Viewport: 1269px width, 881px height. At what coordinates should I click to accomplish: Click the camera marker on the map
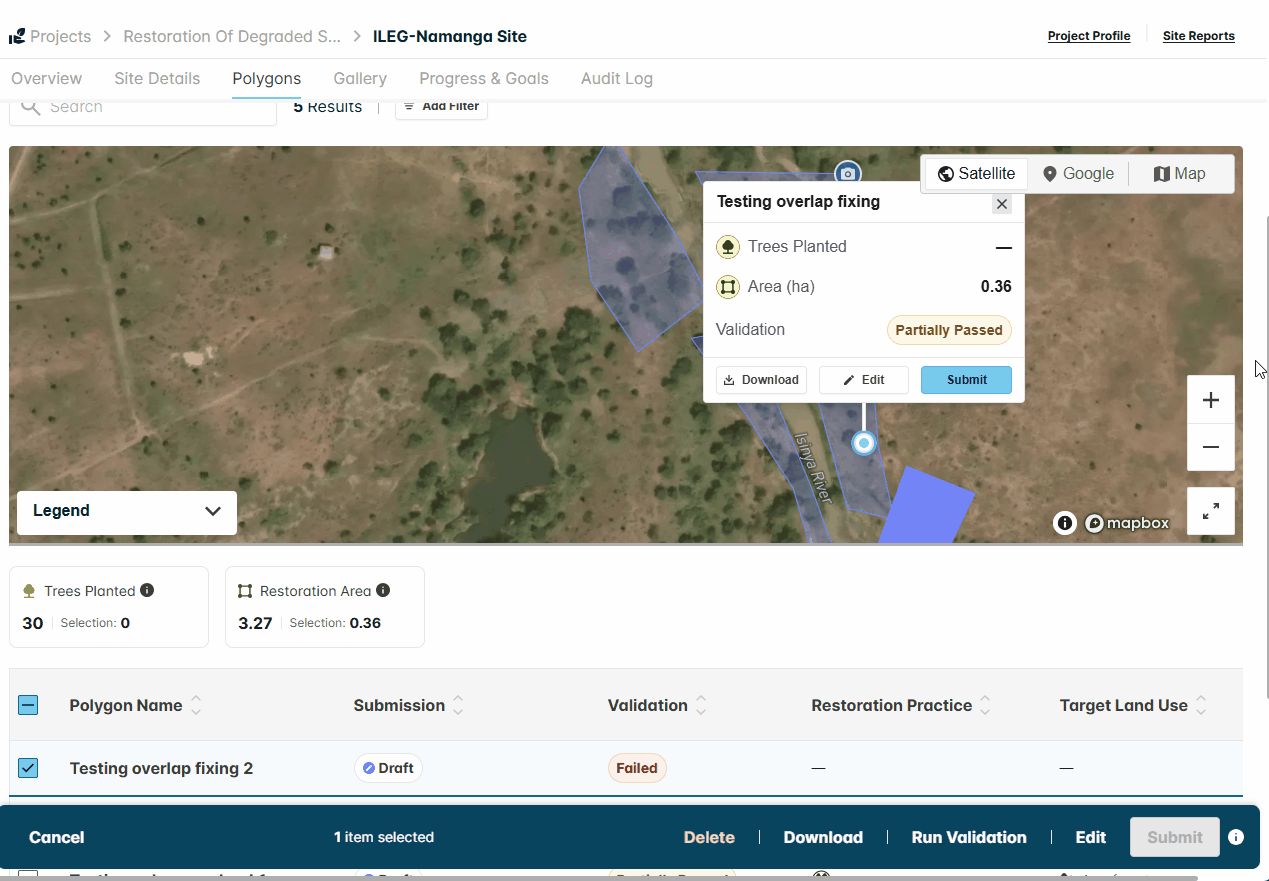848,173
